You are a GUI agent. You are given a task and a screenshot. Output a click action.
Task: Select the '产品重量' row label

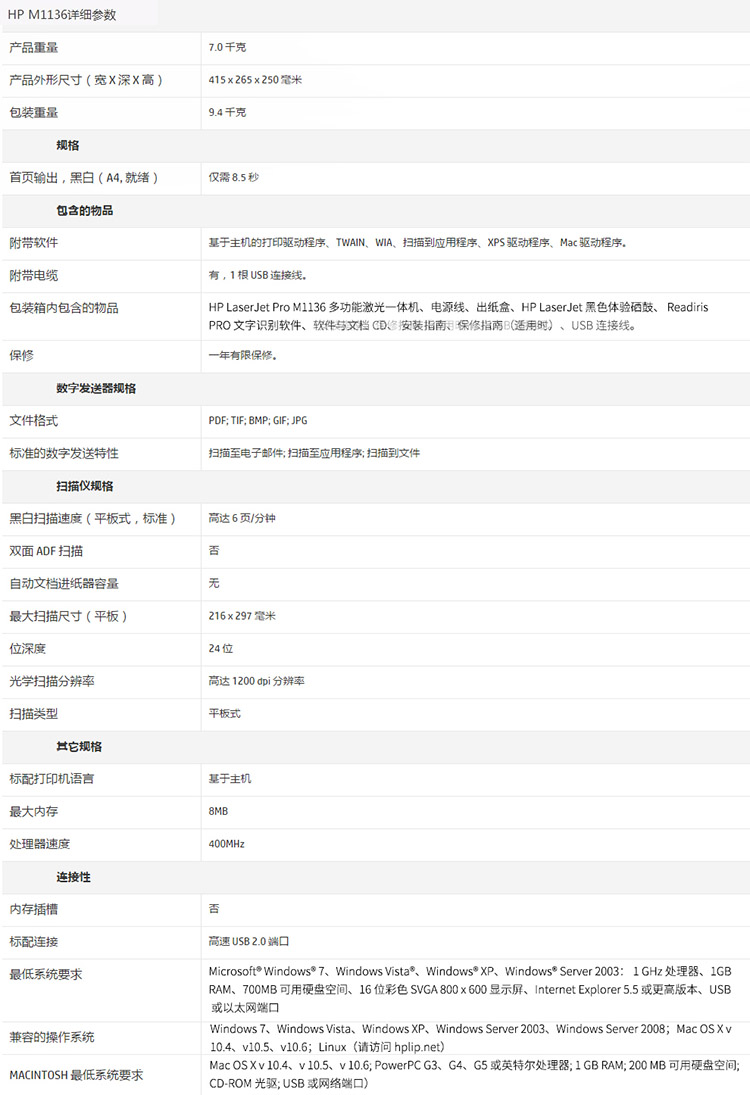pos(34,47)
